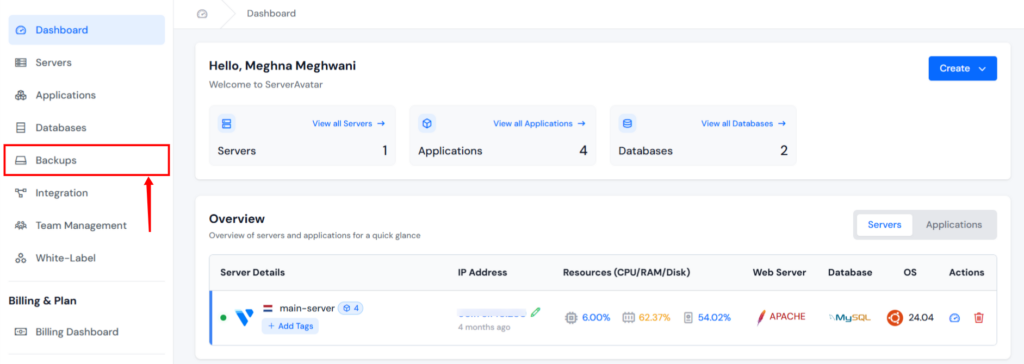Open the Create dropdown button
Image resolution: width=1024 pixels, height=364 pixels.
pos(963,68)
